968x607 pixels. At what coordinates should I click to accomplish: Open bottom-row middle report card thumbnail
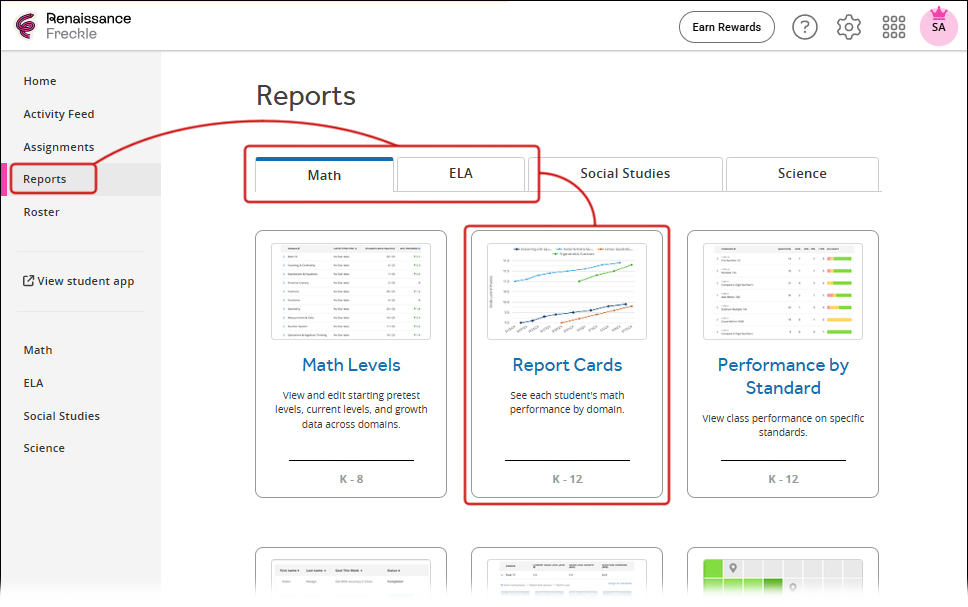click(567, 578)
